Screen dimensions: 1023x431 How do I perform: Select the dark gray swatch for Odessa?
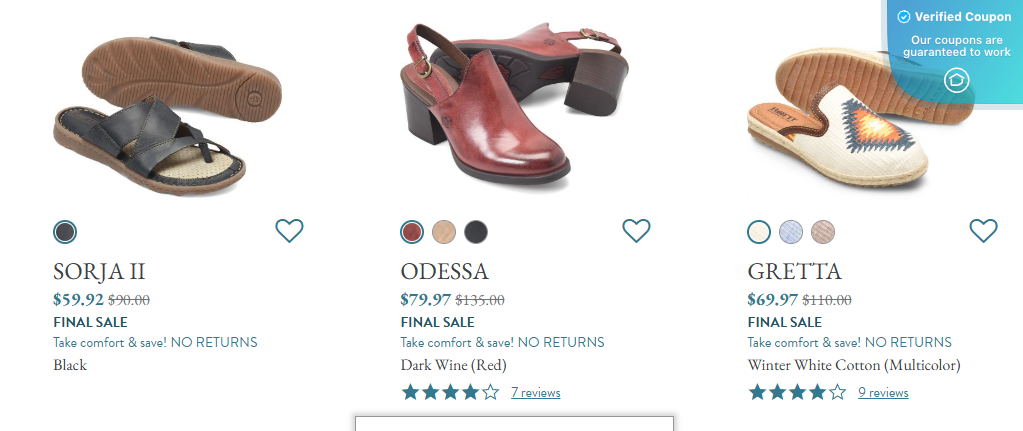pos(476,232)
